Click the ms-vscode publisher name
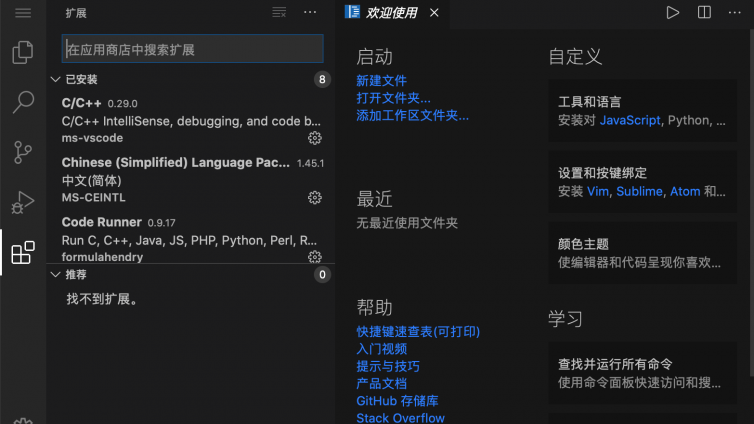 pos(92,138)
